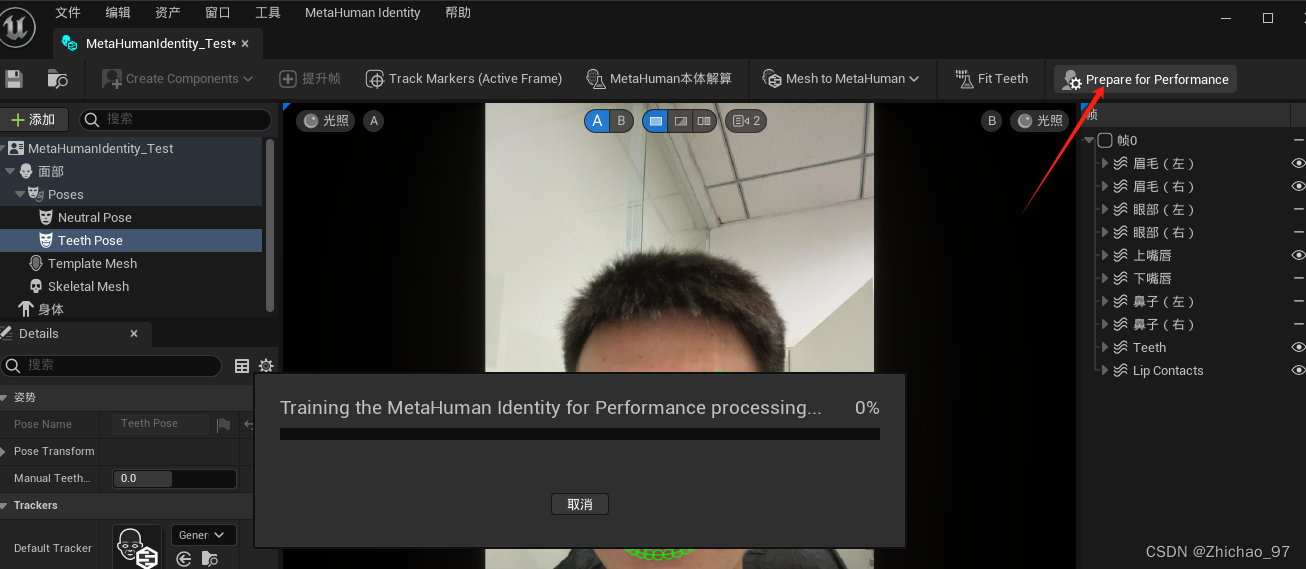
Task: Select dual side-by-side view mode icon
Action: 704,121
